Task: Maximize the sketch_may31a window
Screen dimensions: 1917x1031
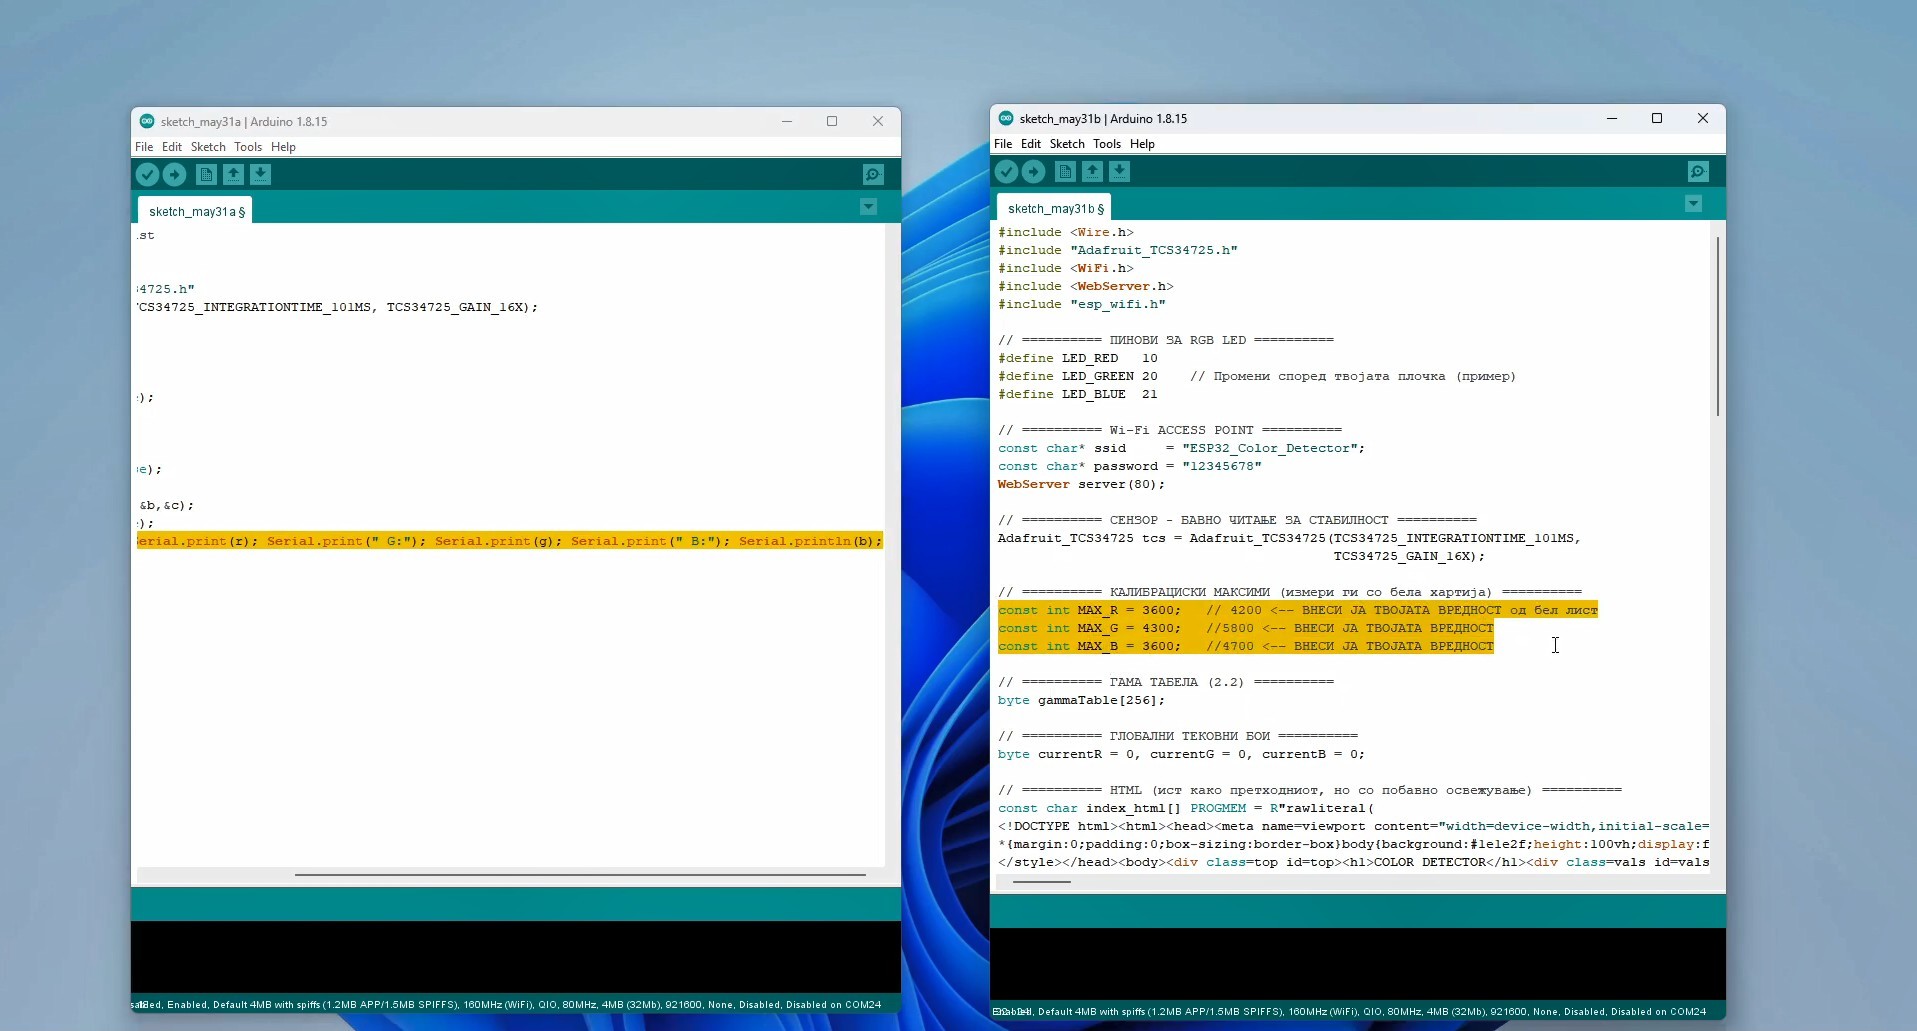Action: [x=832, y=121]
